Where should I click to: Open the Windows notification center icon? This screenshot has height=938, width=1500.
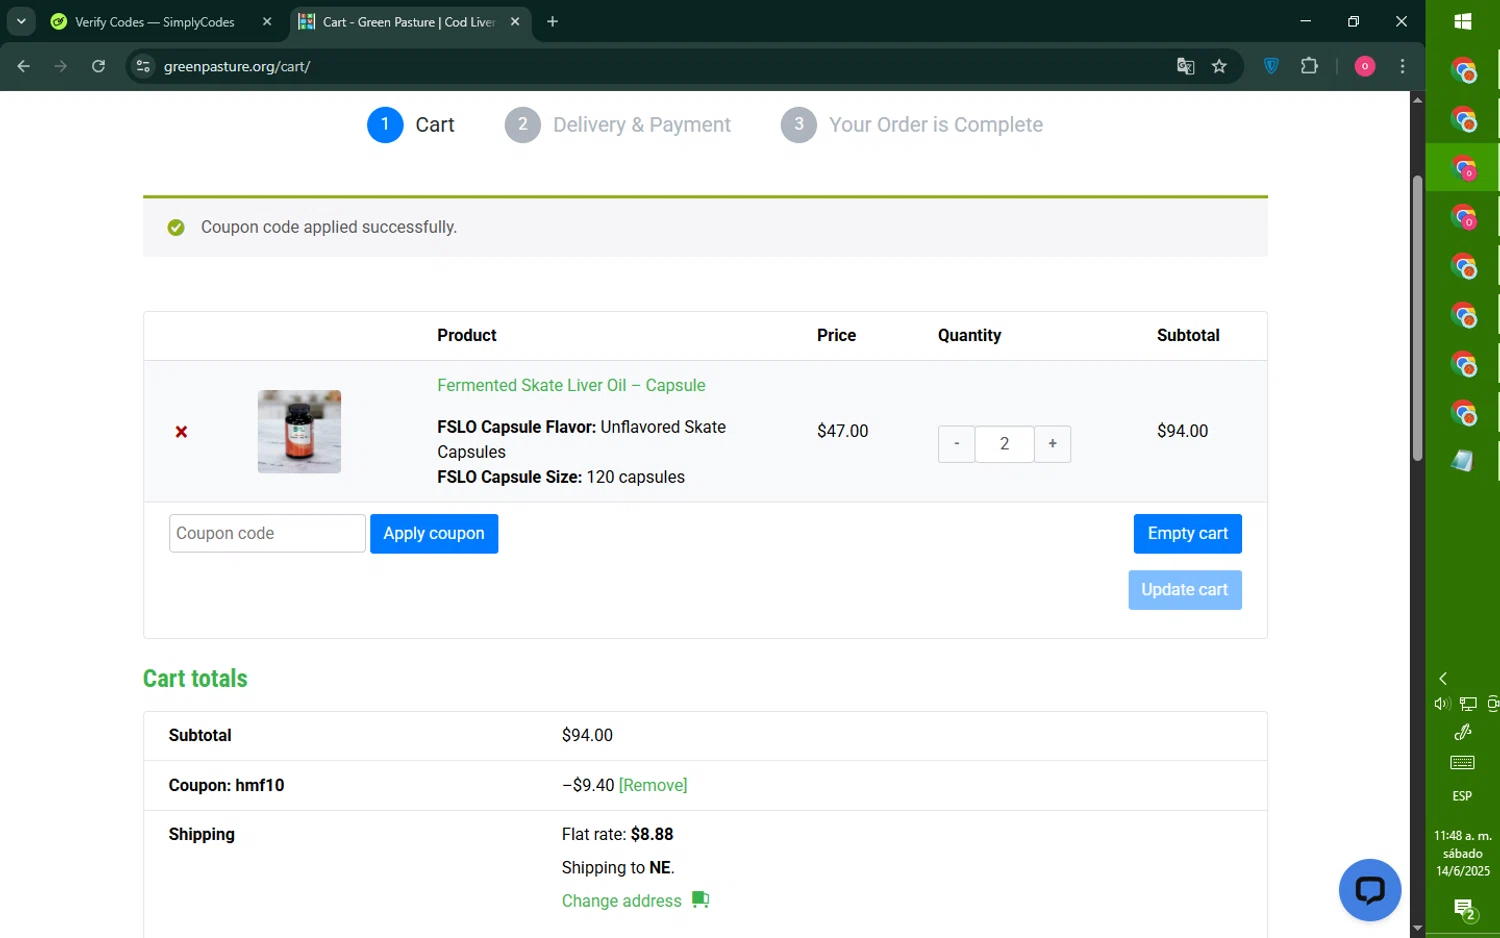point(1464,909)
